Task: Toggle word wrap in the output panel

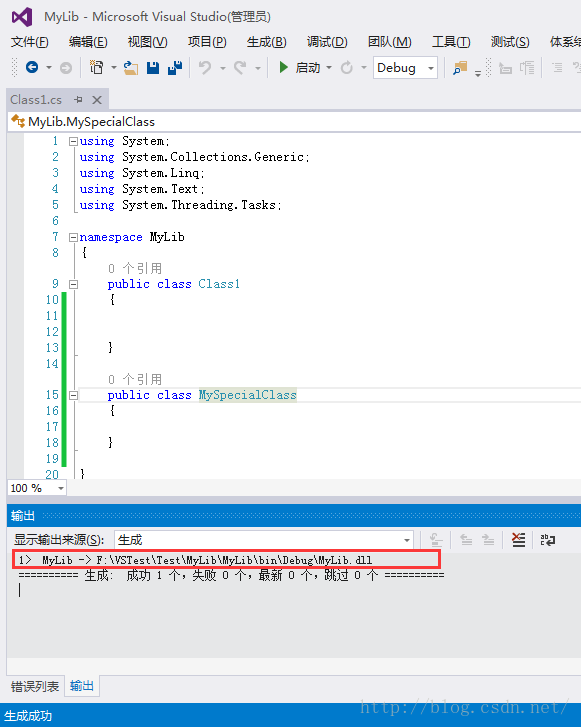Action: [547, 540]
